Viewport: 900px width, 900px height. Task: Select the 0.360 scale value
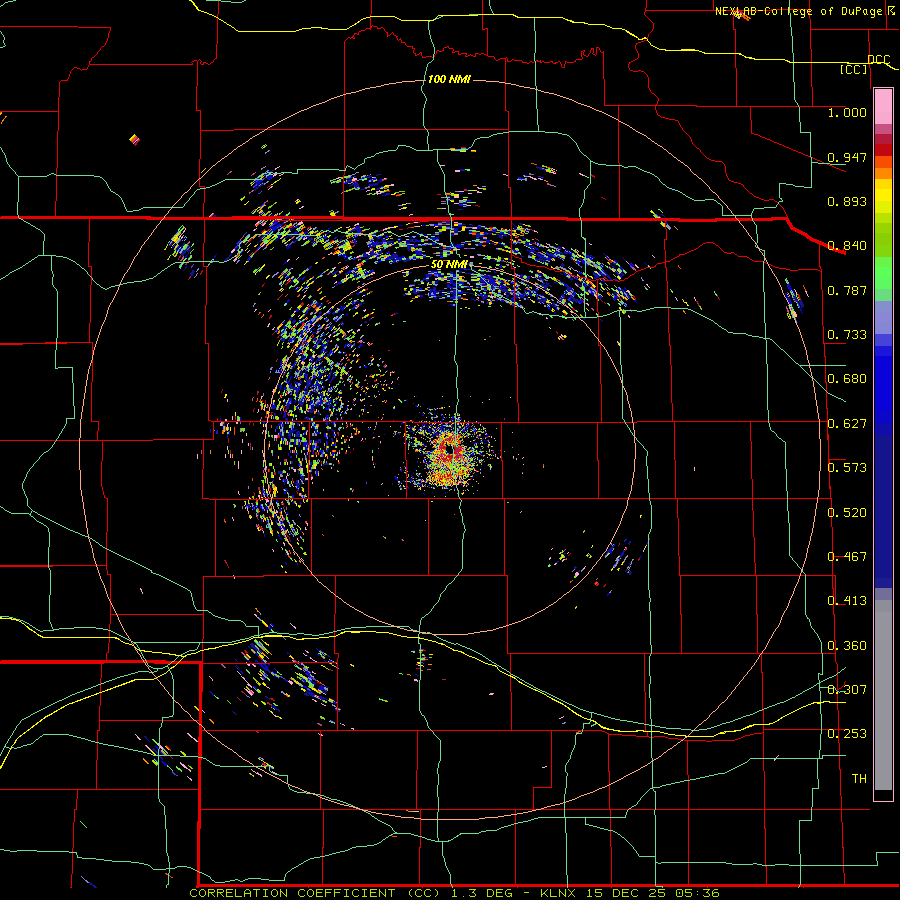[847, 646]
